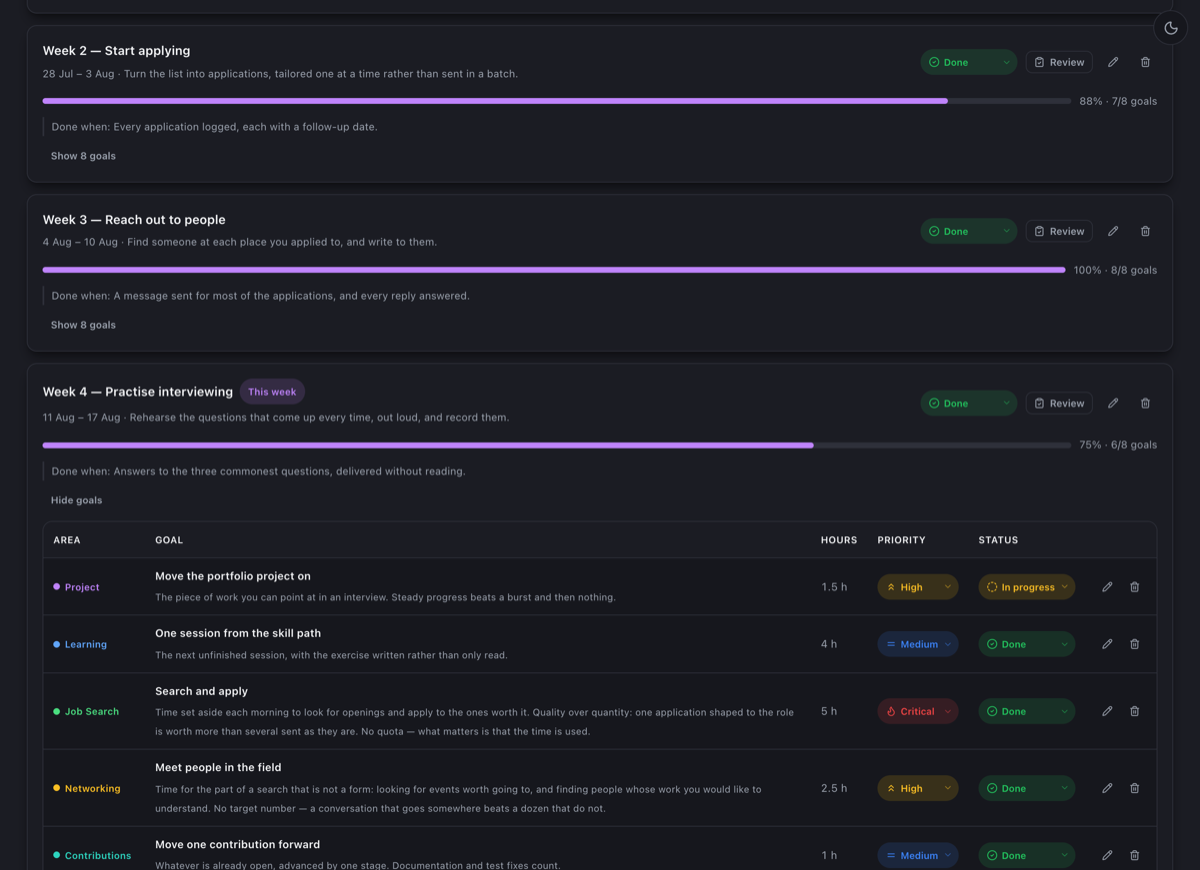Viewport: 1200px width, 870px height.
Task: Click the HOURS column header
Action: (839, 540)
